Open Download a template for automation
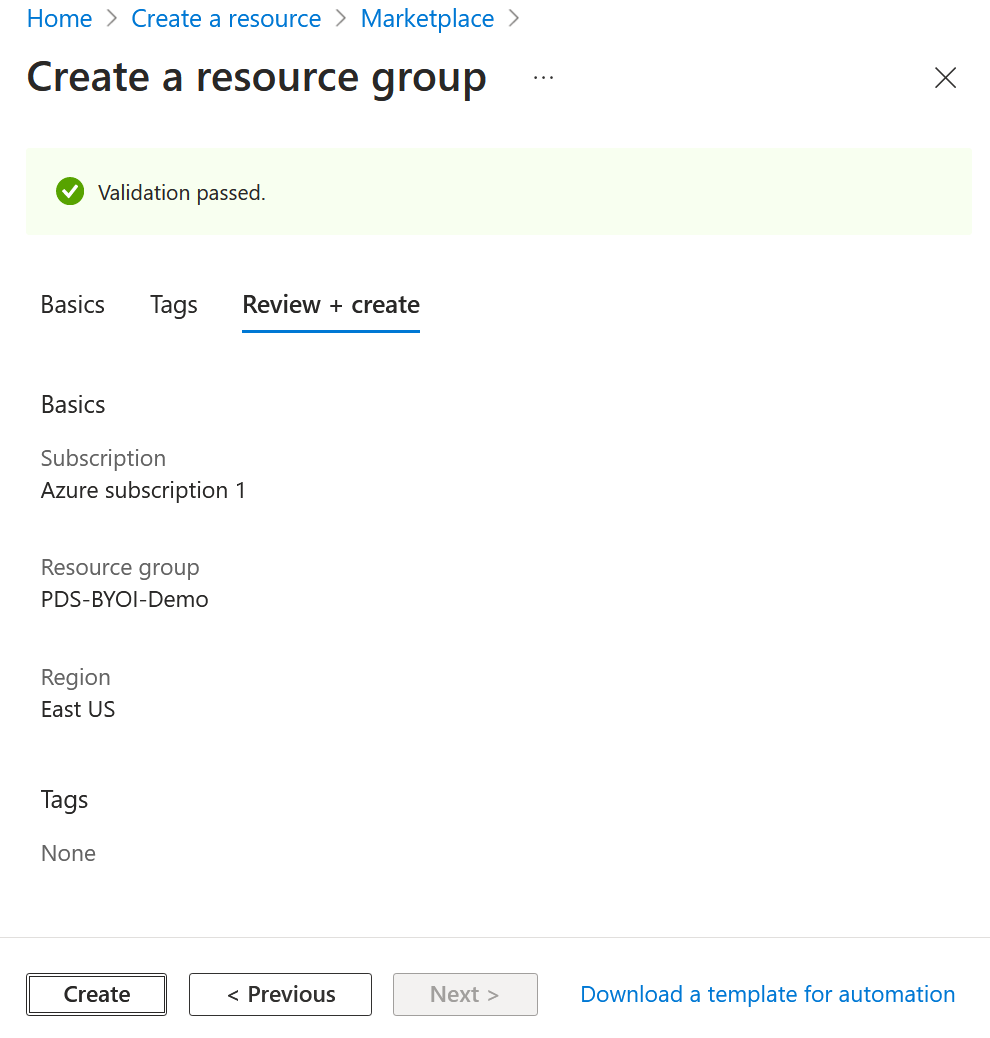 (767, 994)
